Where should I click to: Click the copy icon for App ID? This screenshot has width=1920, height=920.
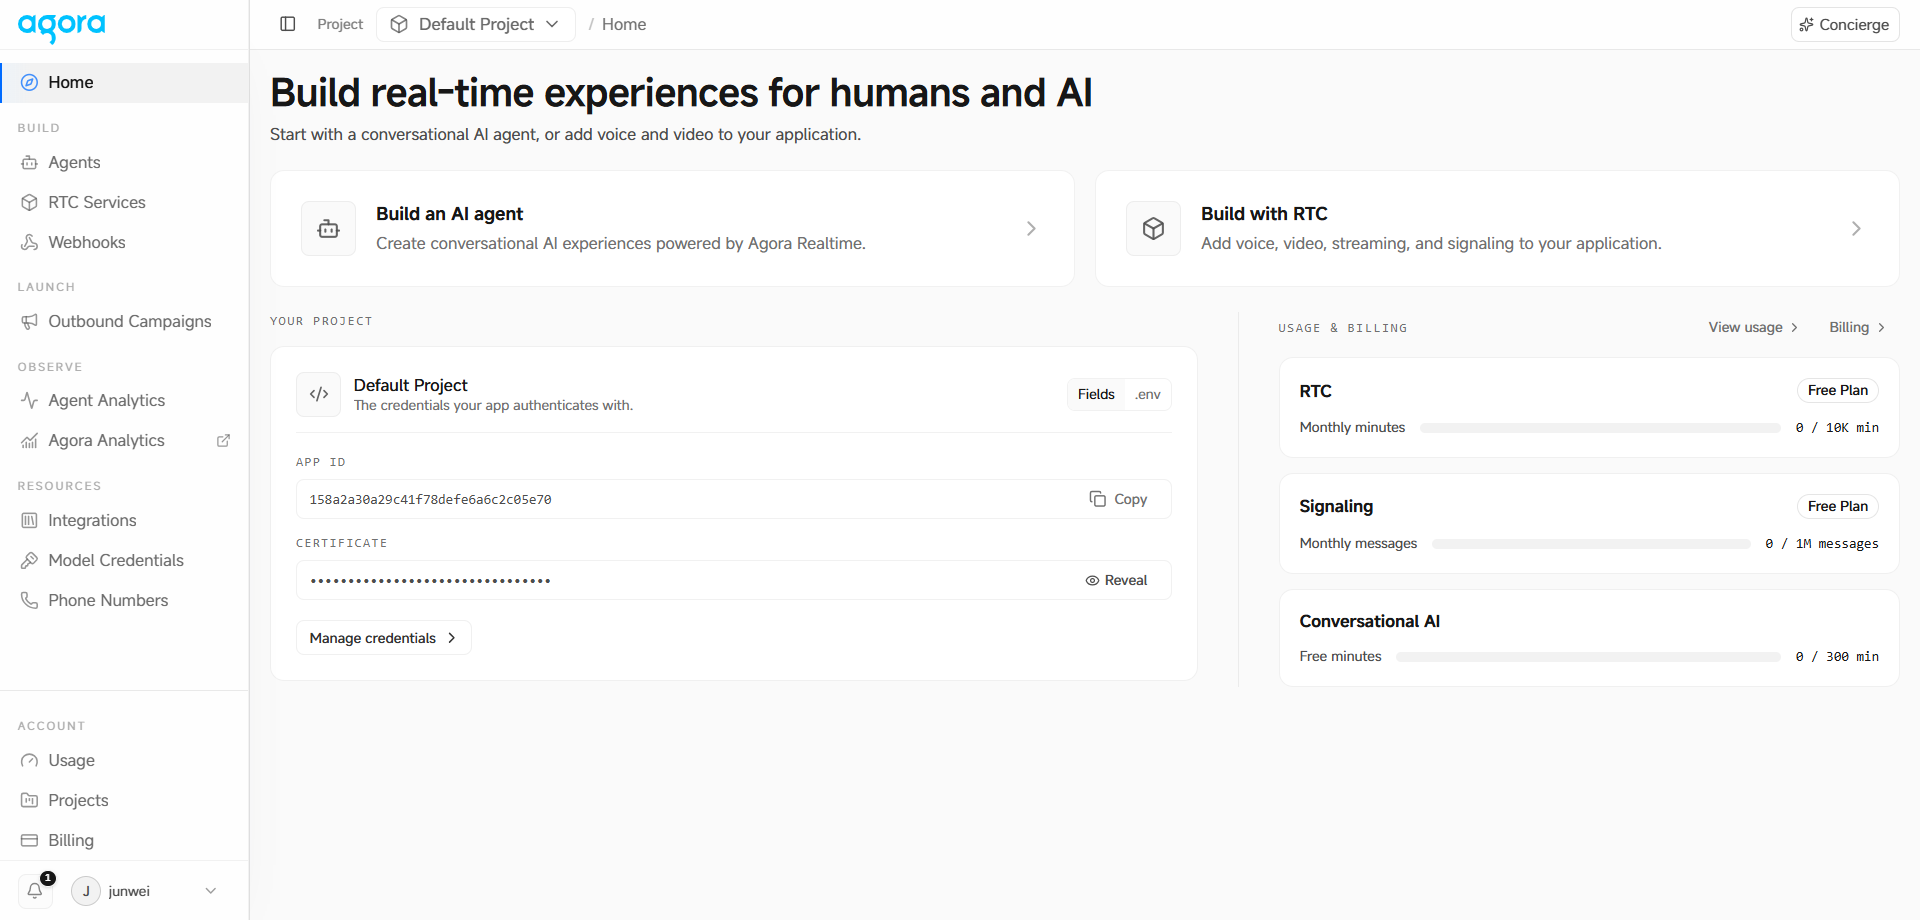click(x=1097, y=499)
